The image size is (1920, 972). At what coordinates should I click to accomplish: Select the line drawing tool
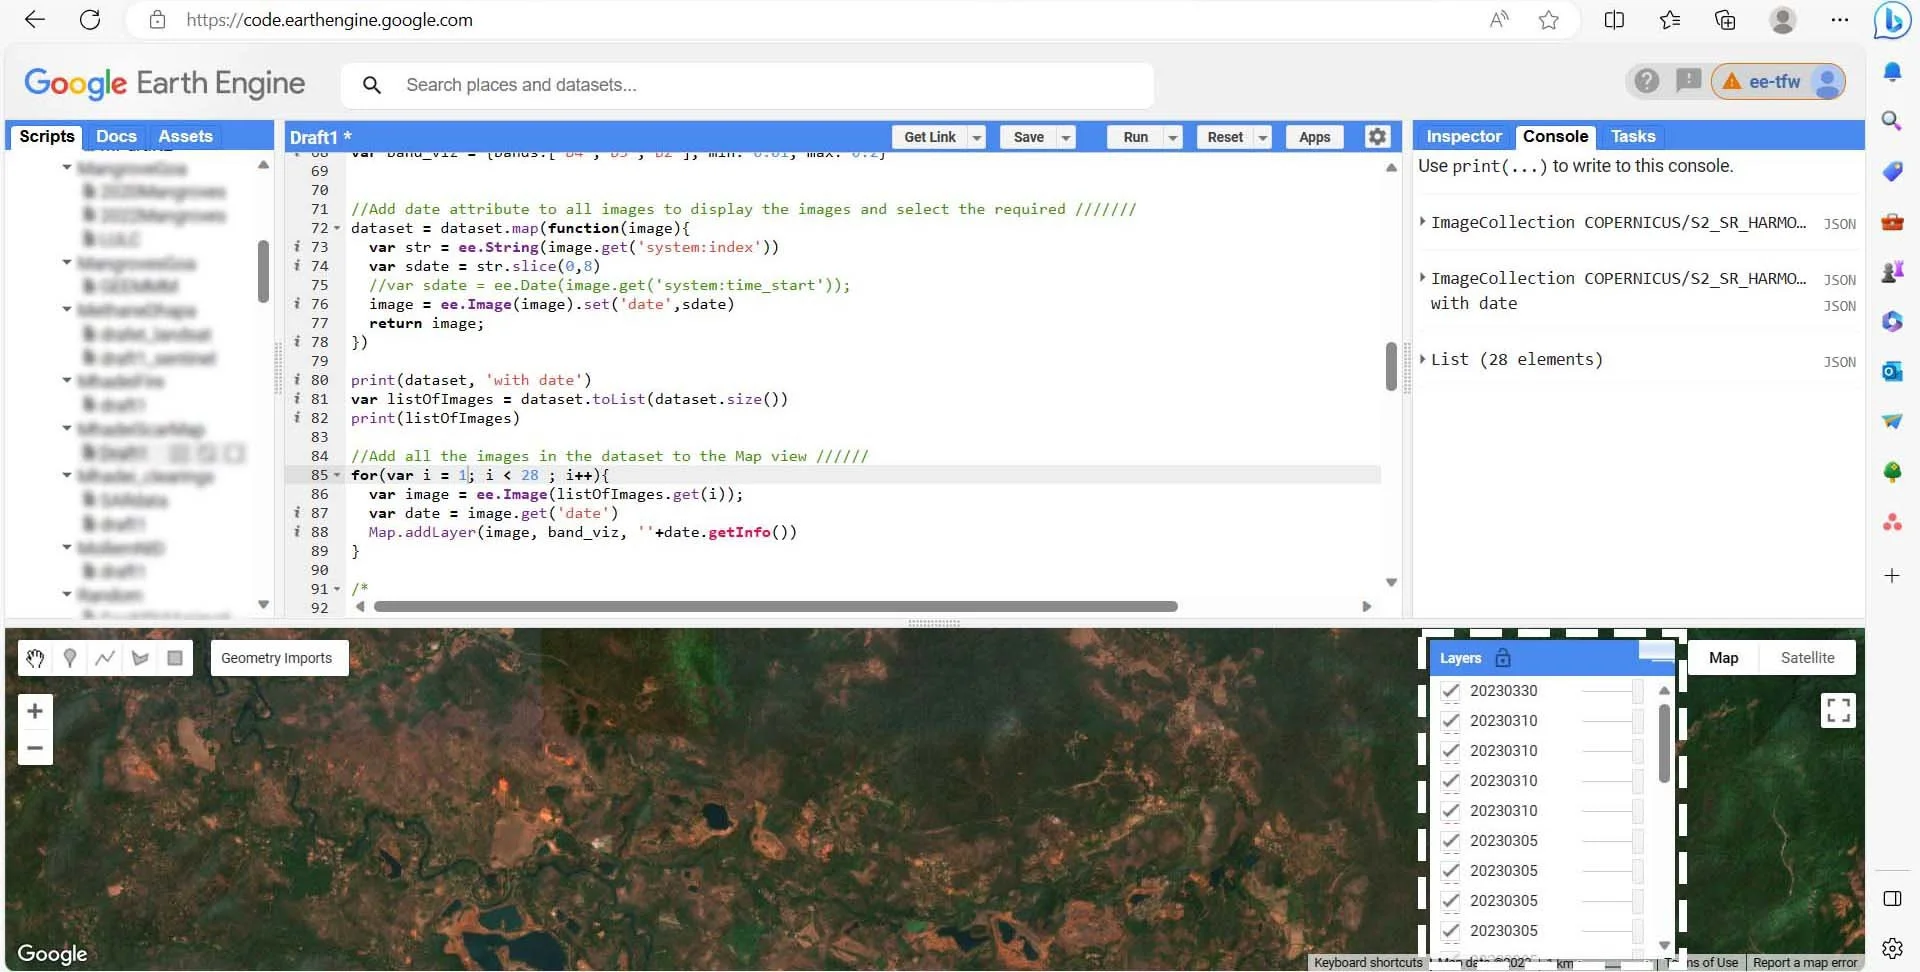pos(105,658)
